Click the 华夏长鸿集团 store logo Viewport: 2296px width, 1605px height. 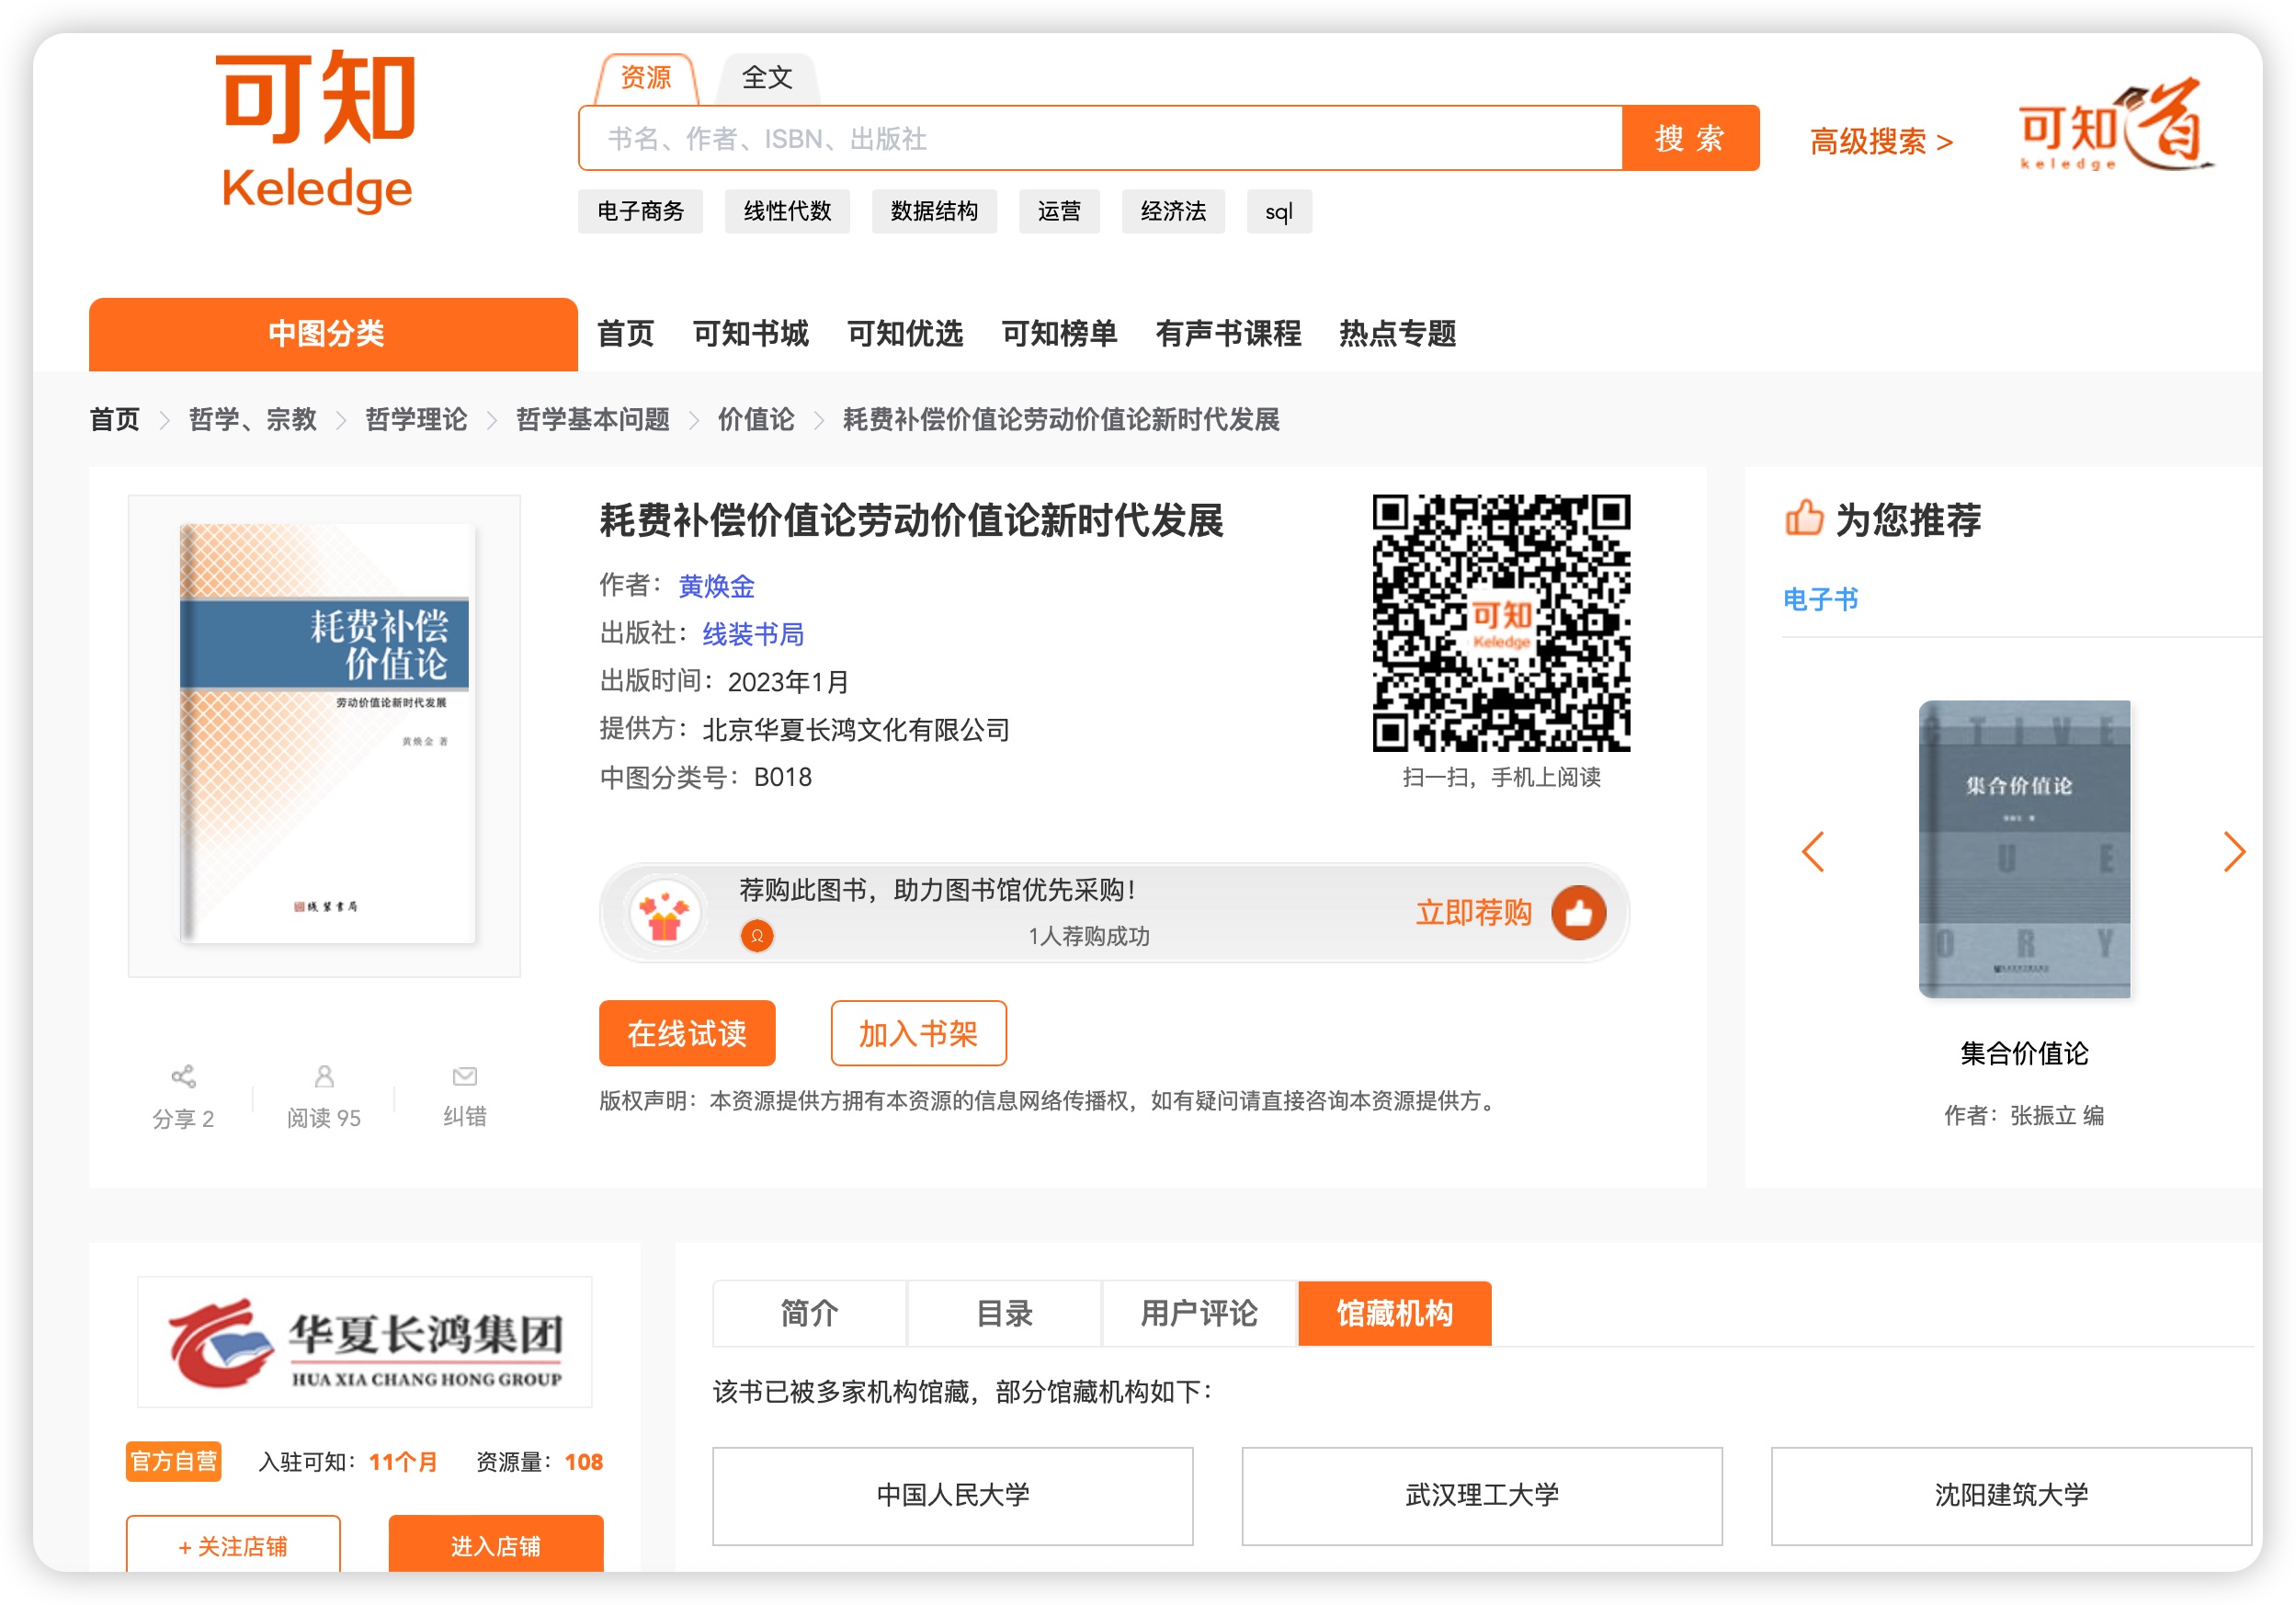(365, 1342)
